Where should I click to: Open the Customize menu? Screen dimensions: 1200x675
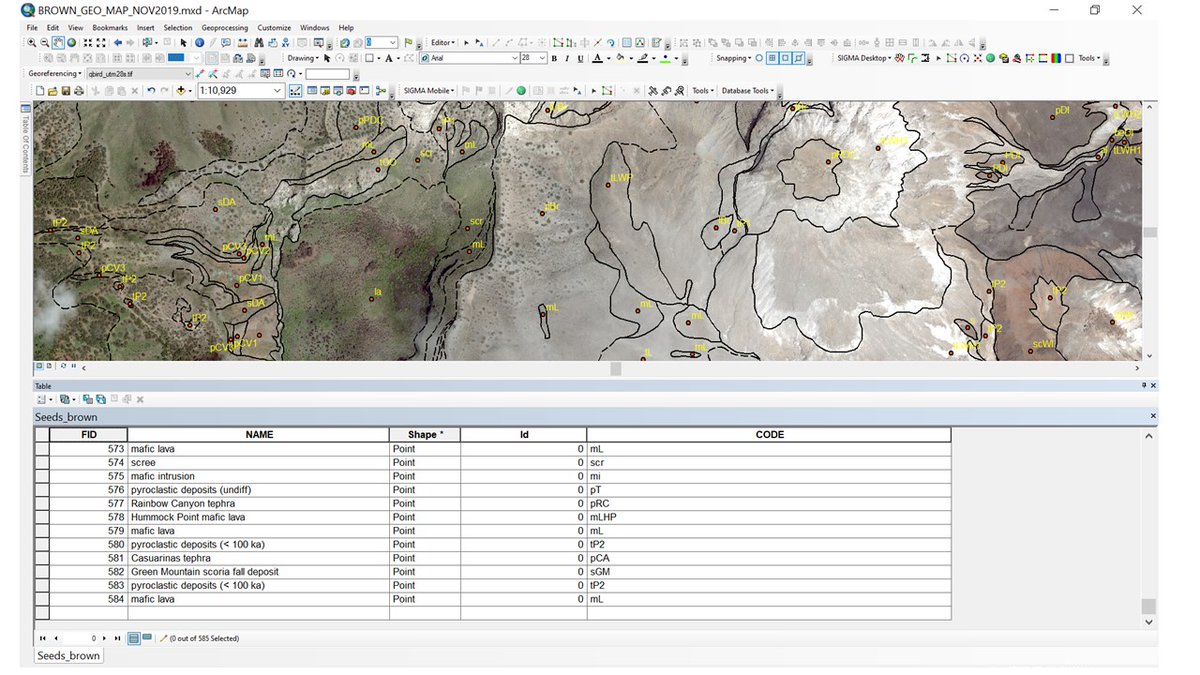(x=274, y=28)
